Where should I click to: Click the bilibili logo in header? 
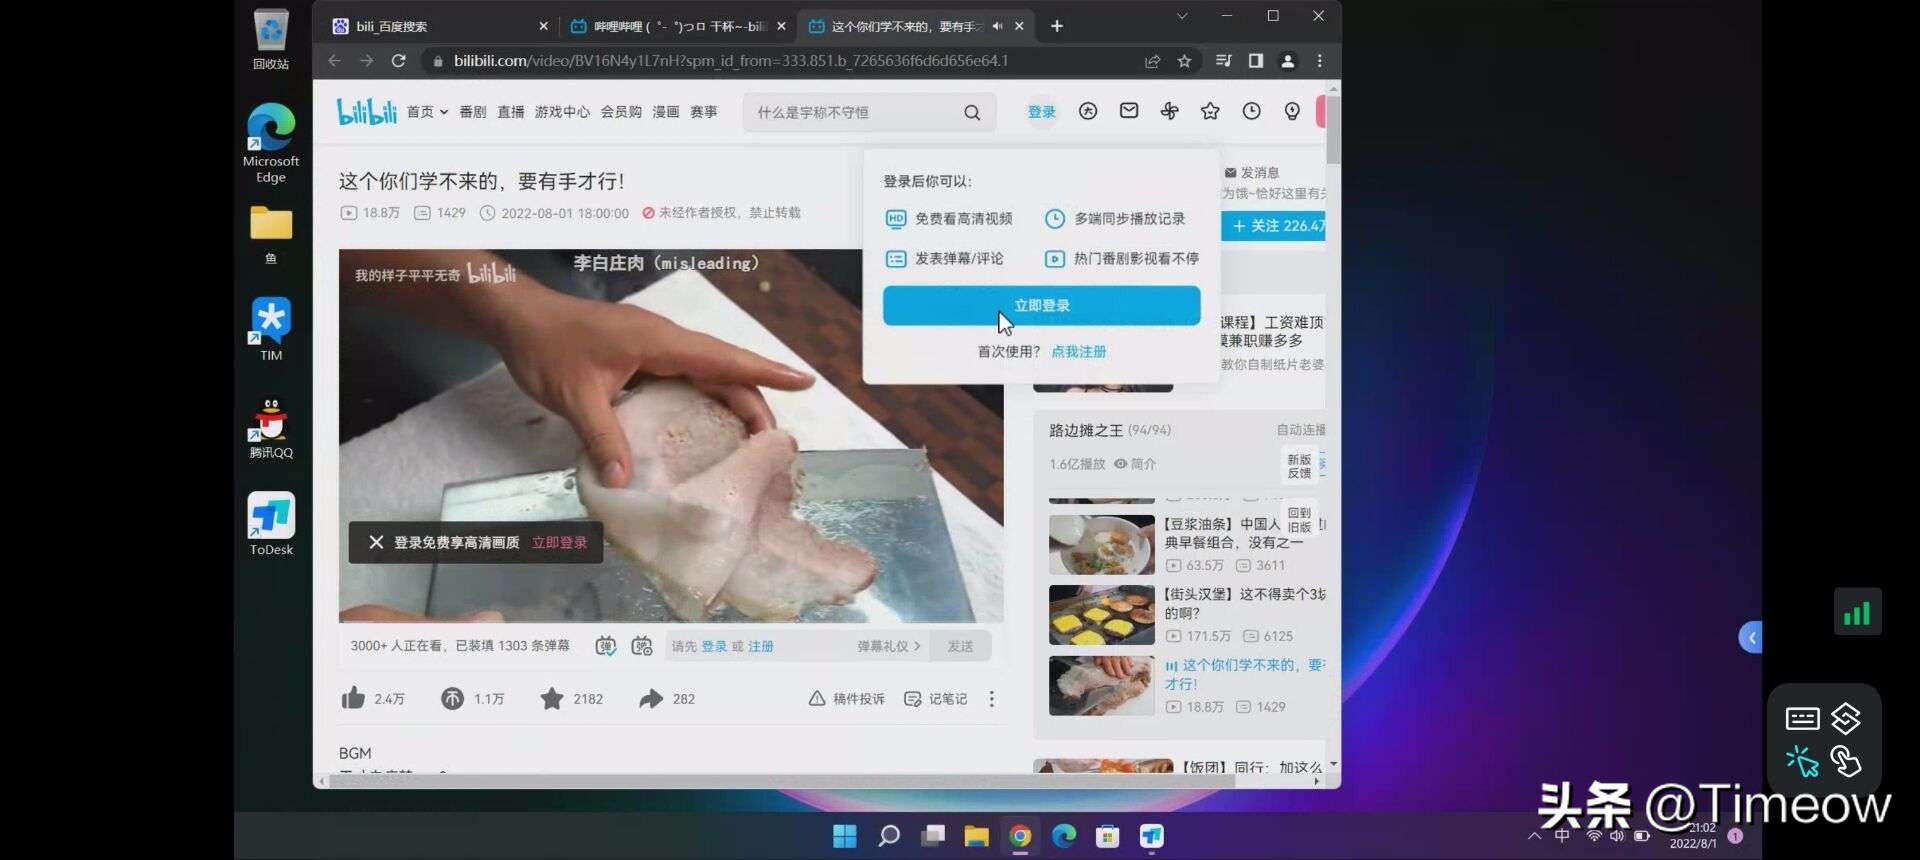pyautogui.click(x=366, y=112)
